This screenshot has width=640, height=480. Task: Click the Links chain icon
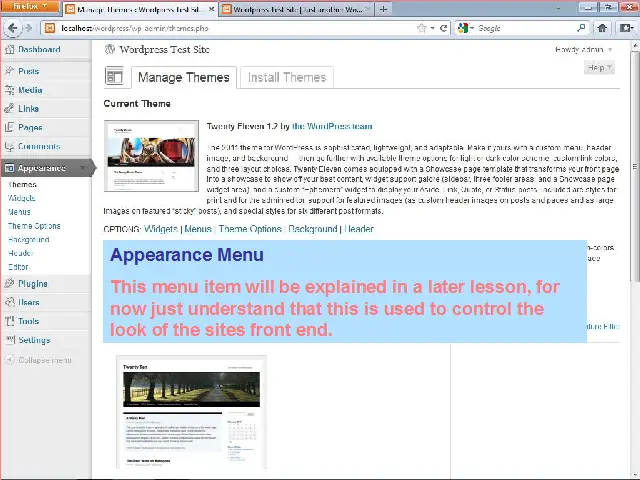tap(9, 109)
